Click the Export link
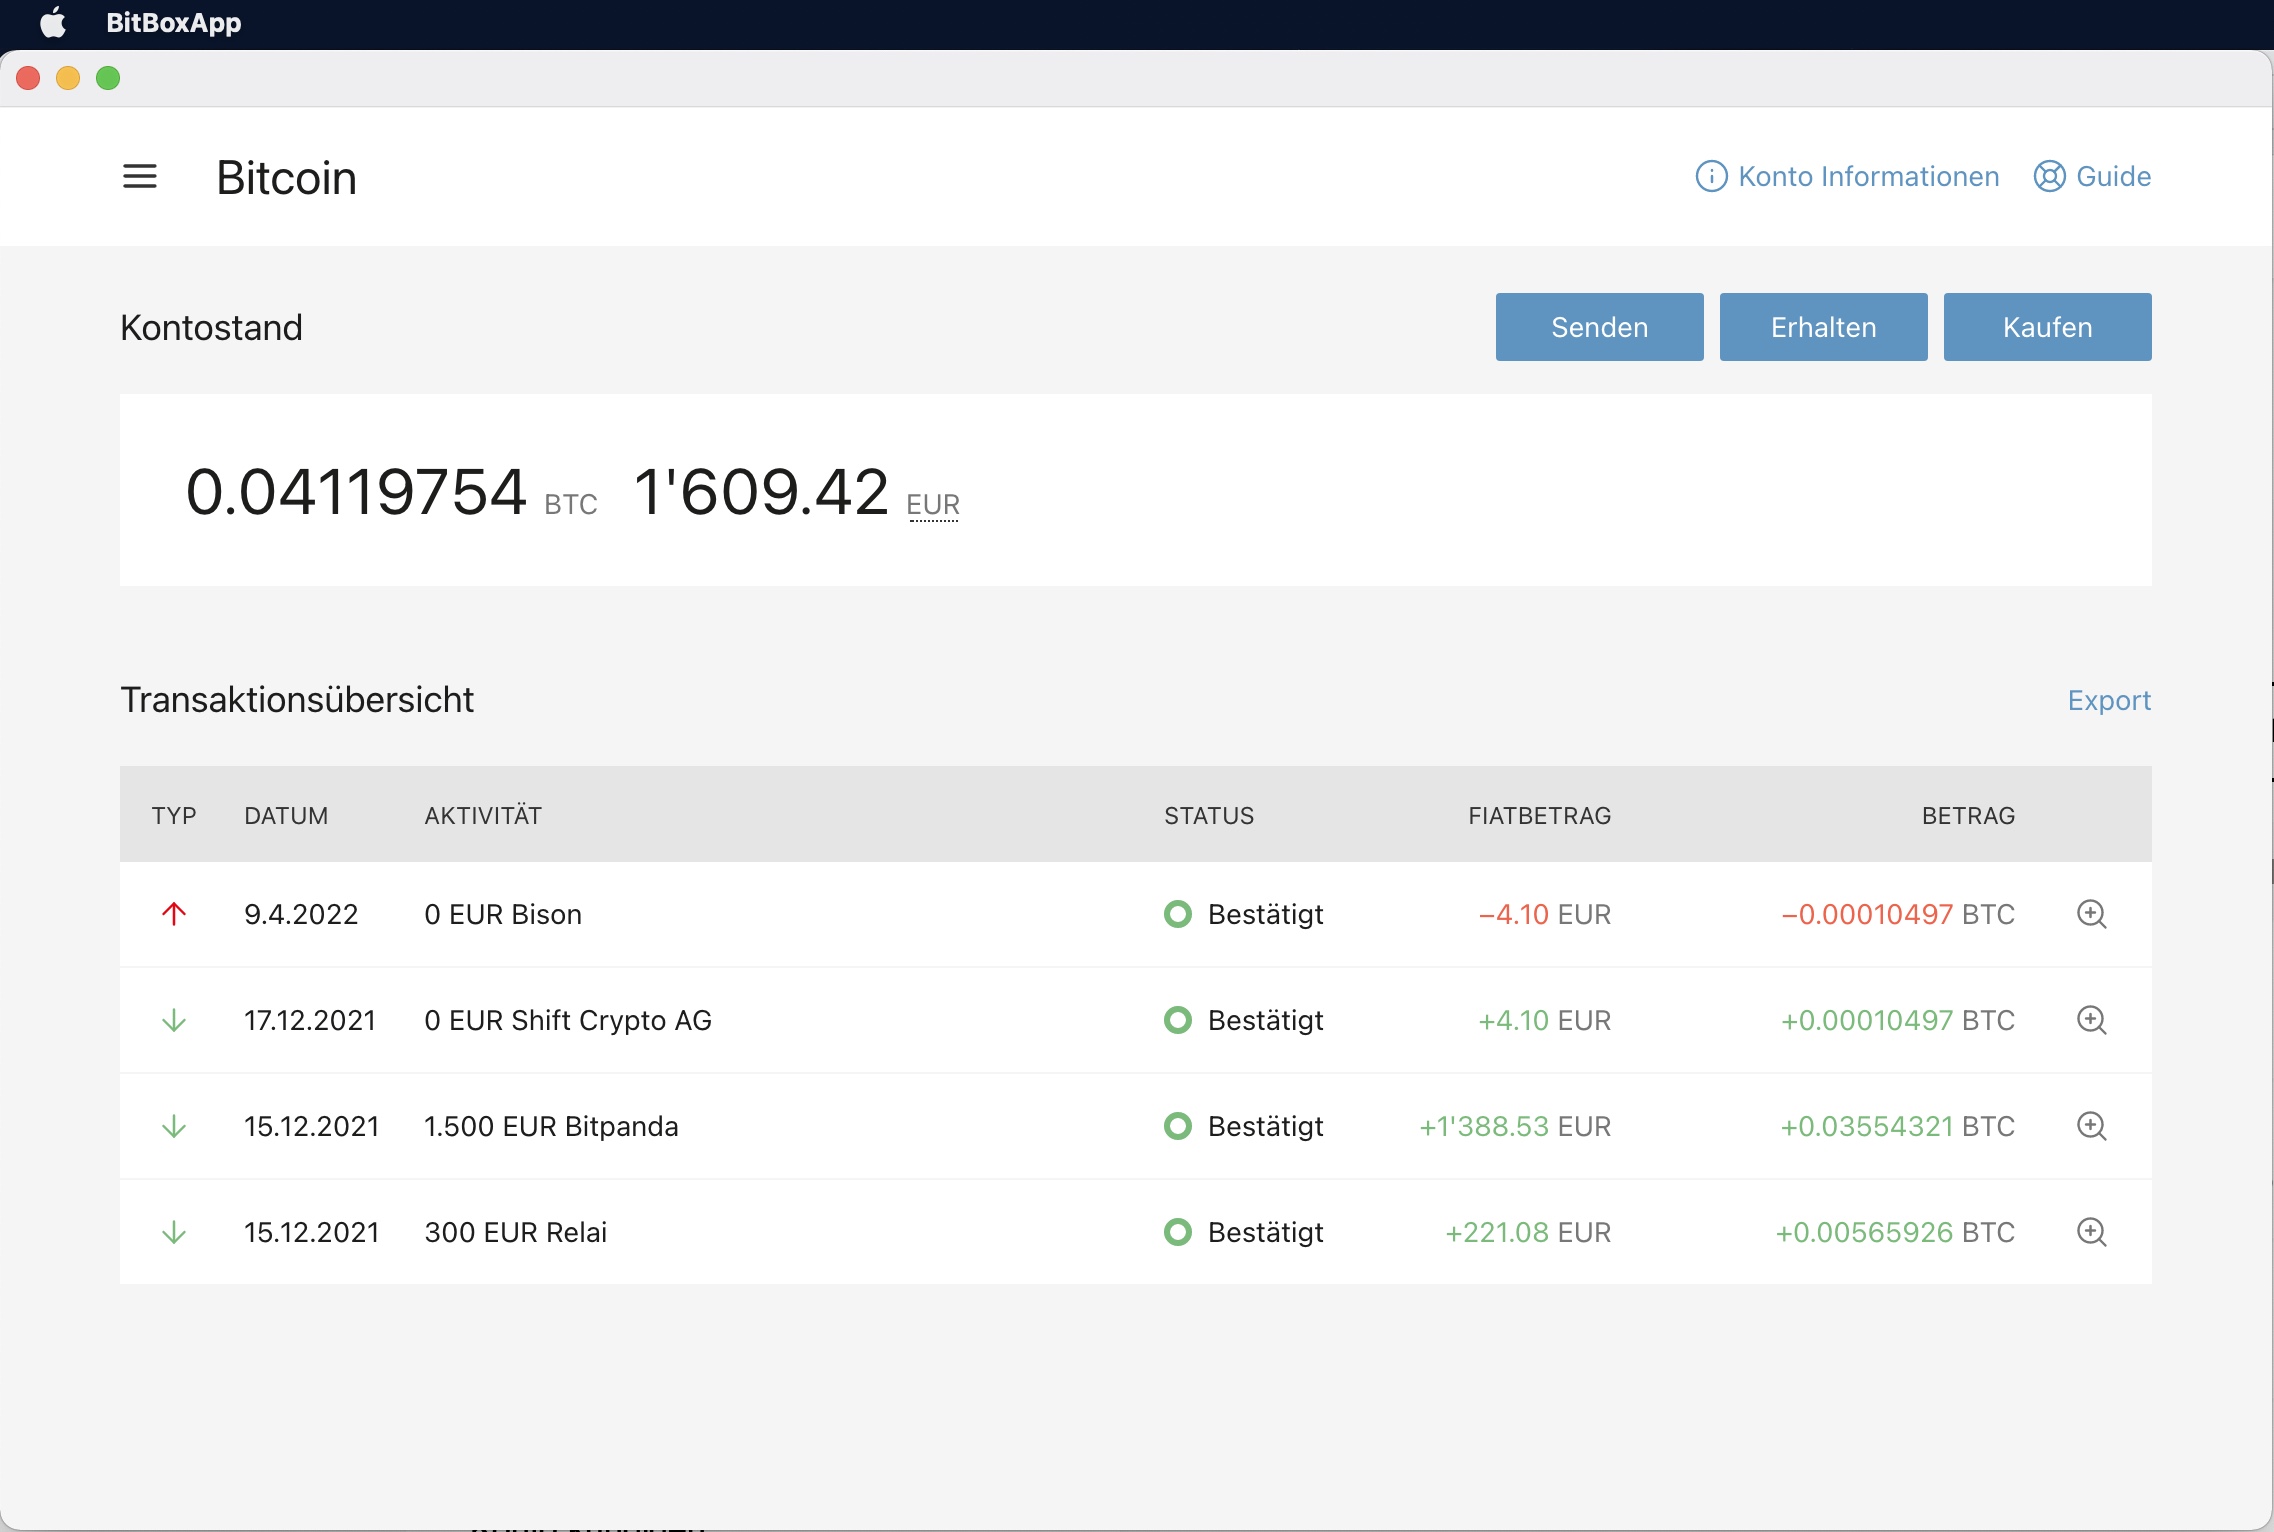The height and width of the screenshot is (1532, 2274). pos(2108,700)
